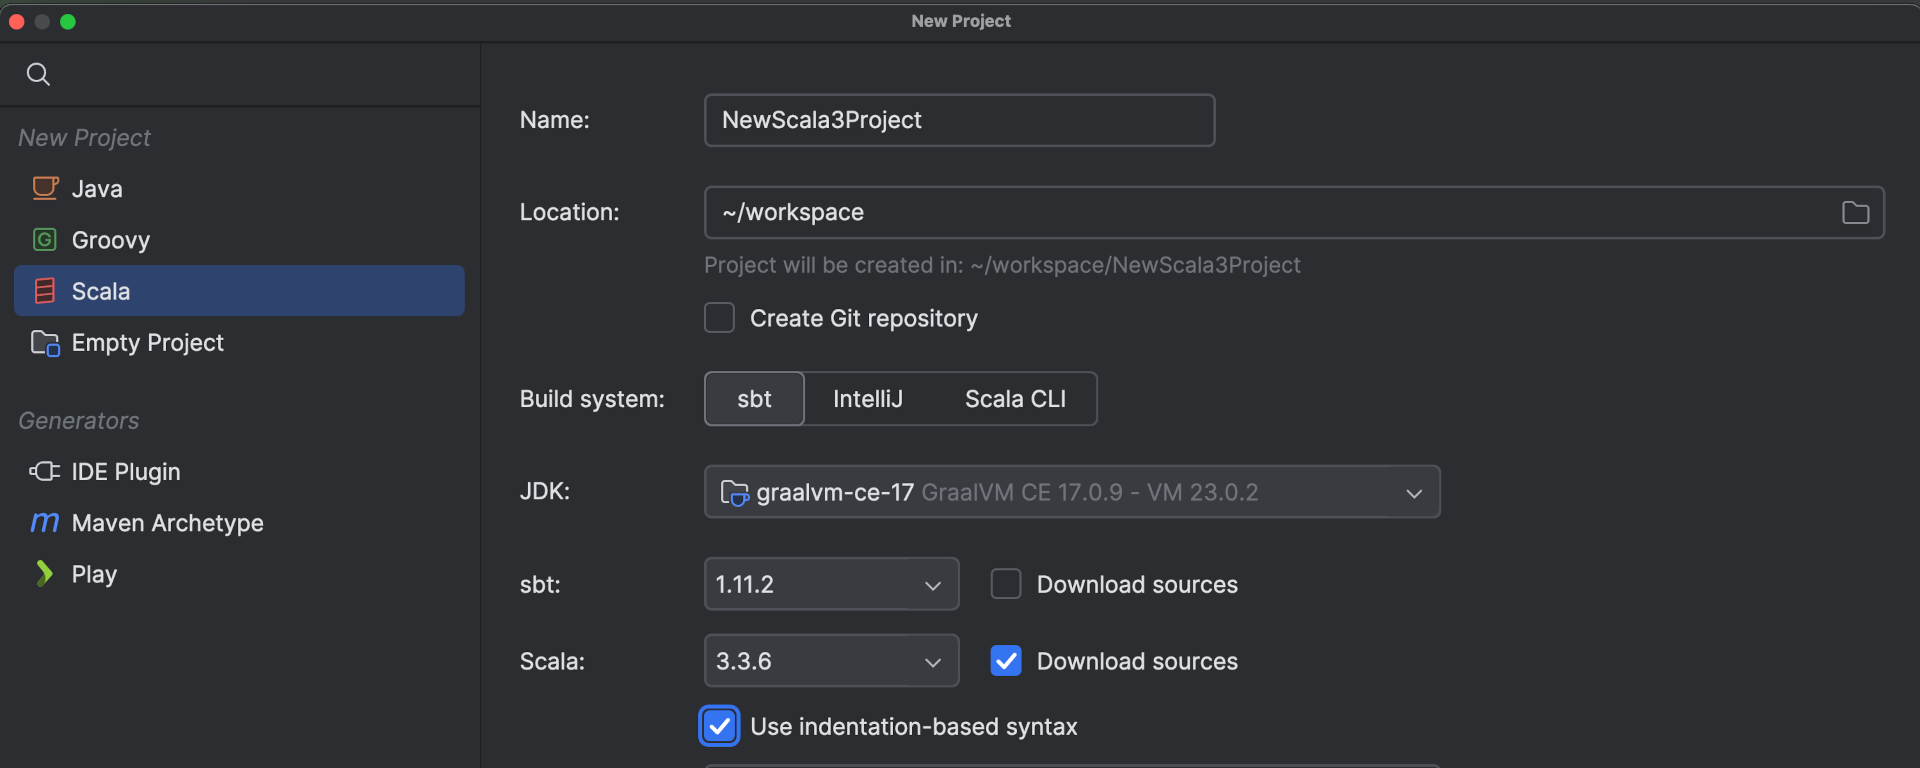1920x768 pixels.
Task: Select Java project type
Action: (x=239, y=189)
